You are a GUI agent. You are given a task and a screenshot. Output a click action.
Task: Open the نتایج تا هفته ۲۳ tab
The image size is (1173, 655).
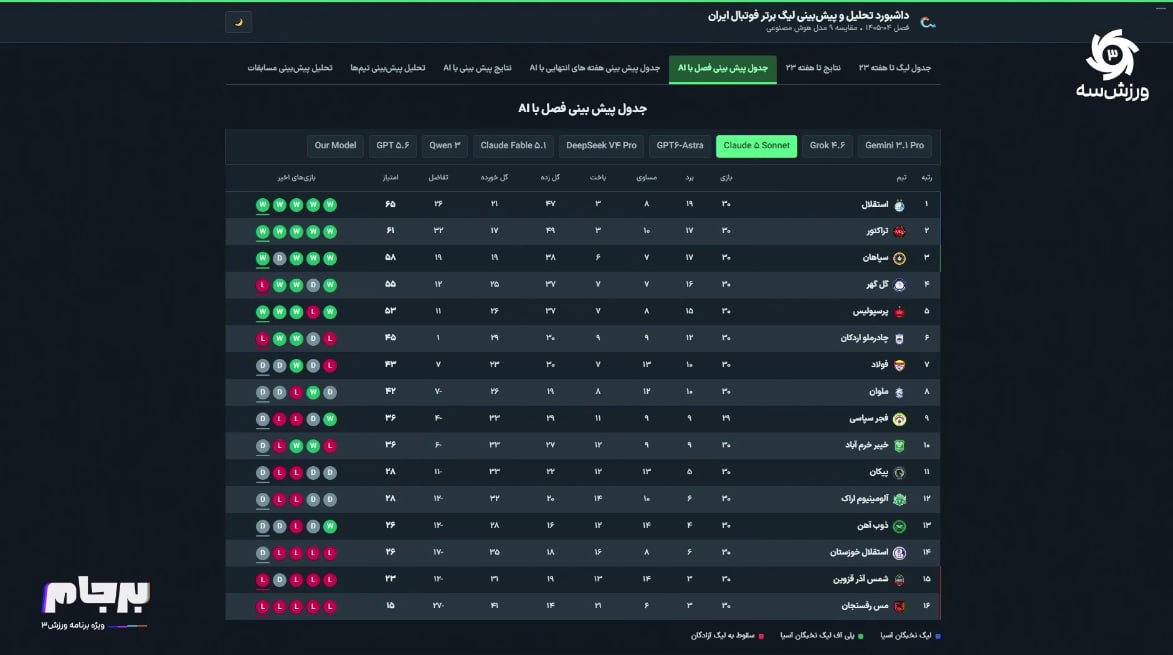tap(813, 68)
